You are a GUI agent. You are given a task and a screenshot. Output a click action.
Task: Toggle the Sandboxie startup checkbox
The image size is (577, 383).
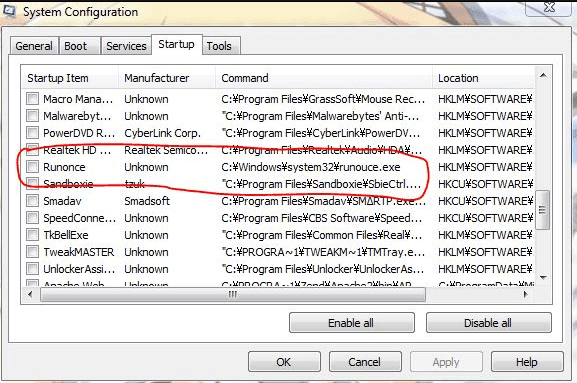coord(32,184)
